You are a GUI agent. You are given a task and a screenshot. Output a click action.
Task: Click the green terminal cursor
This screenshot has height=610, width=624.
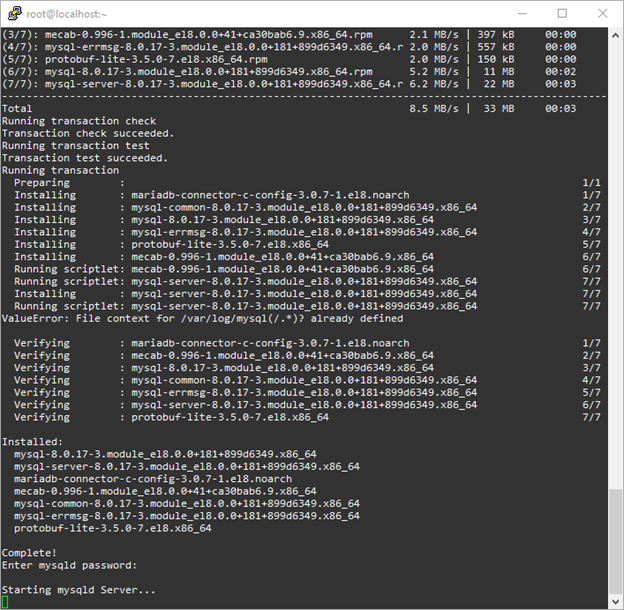click(5, 602)
